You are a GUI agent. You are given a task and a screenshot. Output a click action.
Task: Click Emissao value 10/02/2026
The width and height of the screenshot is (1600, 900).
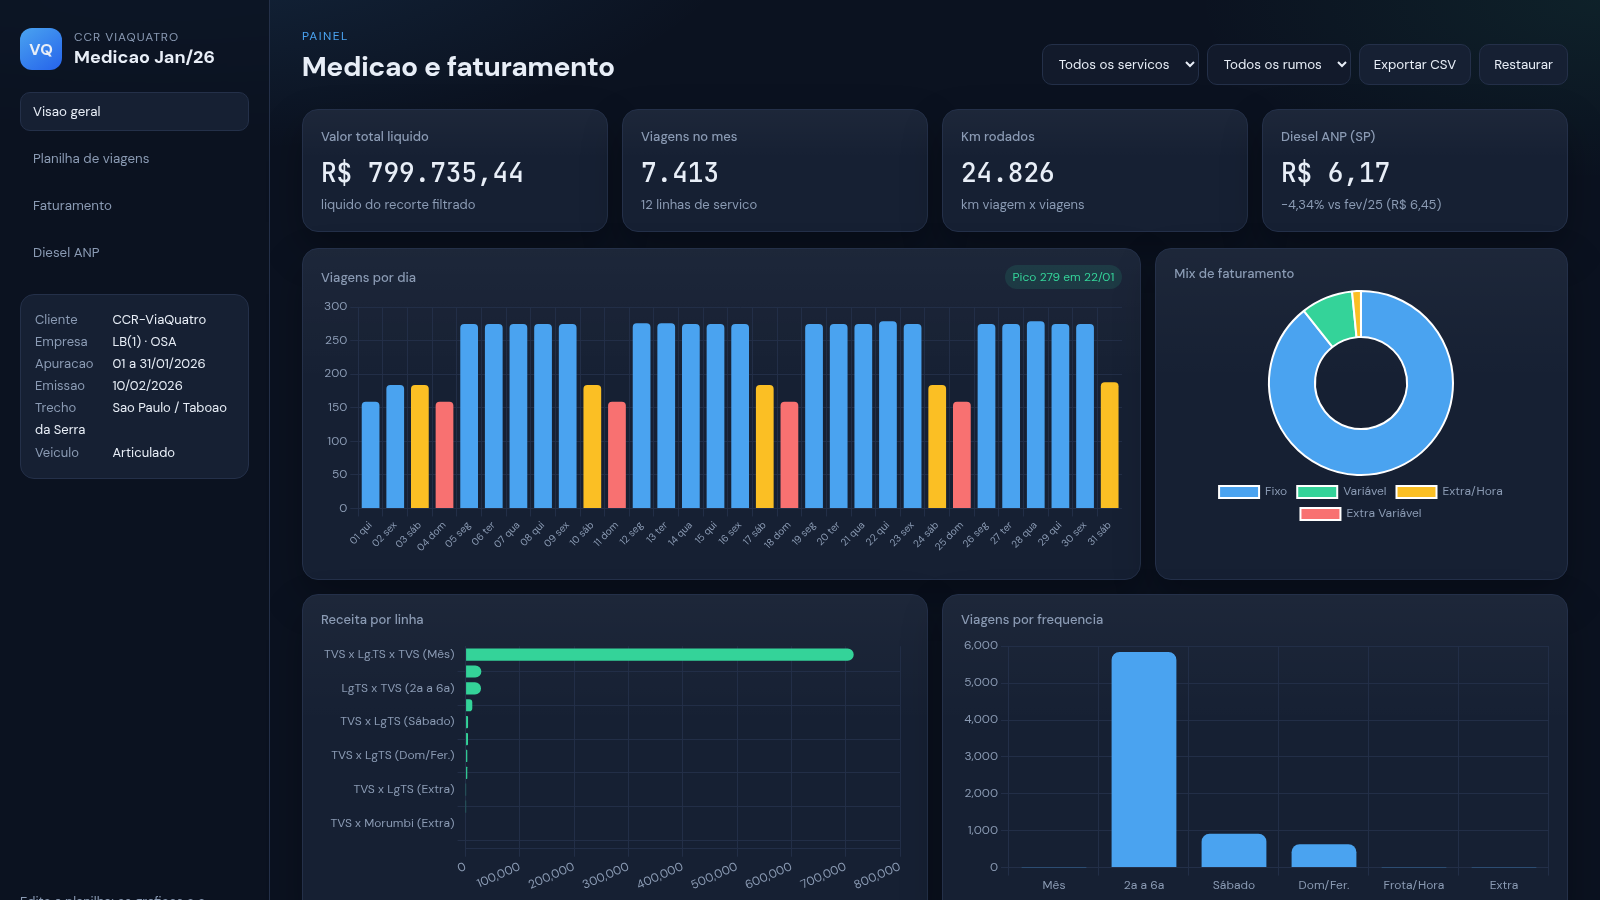coord(147,386)
